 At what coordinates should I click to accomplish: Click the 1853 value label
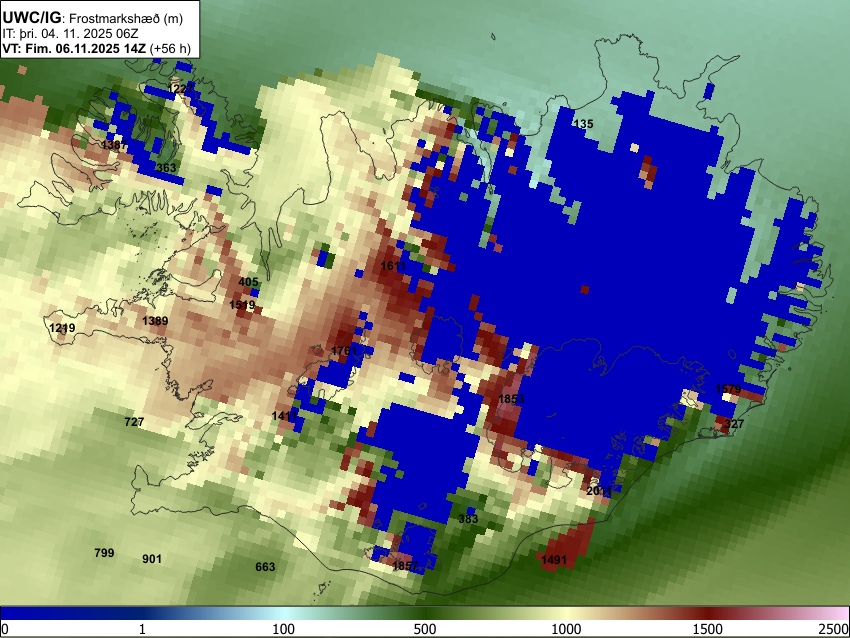click(511, 399)
